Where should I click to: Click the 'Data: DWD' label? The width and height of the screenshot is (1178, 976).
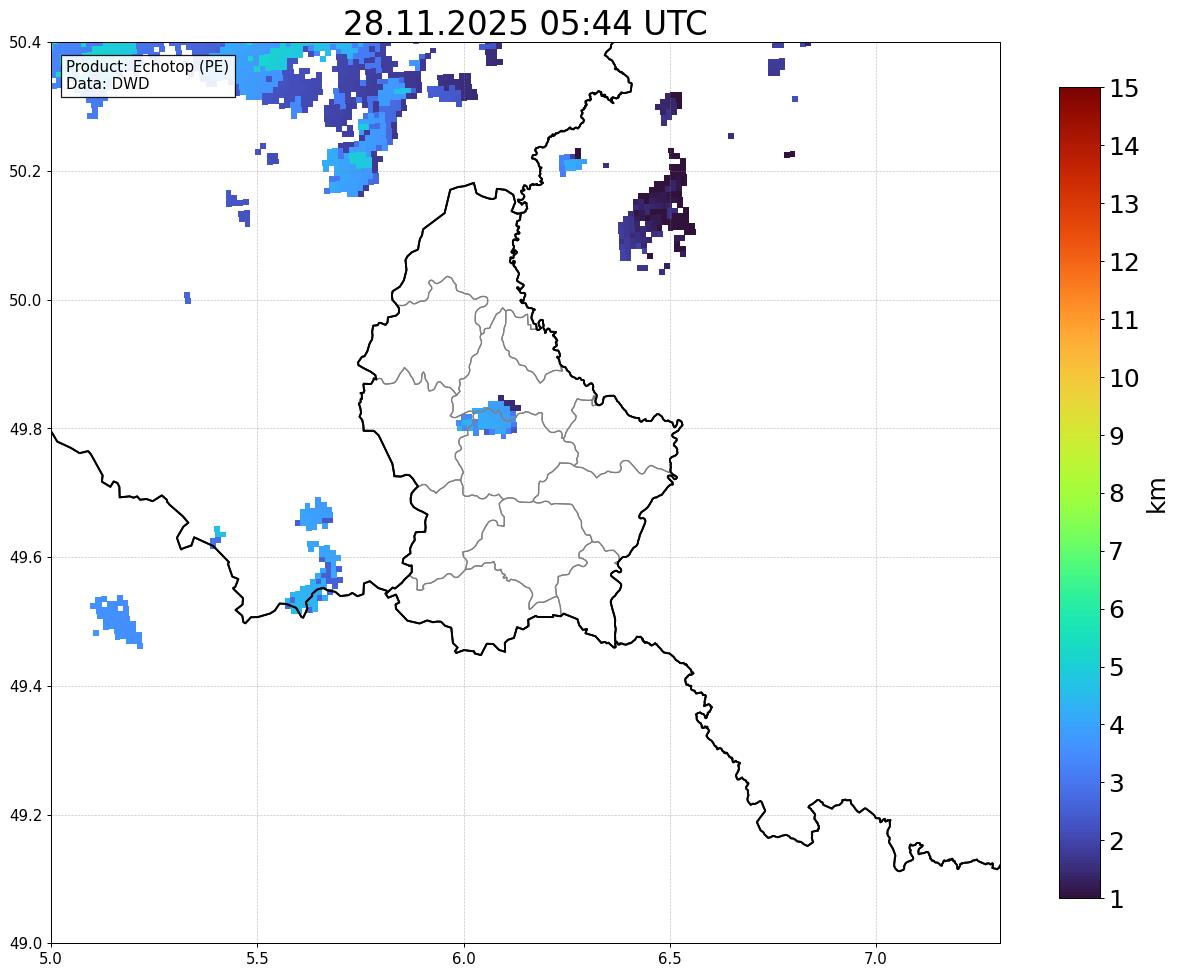pyautogui.click(x=107, y=83)
